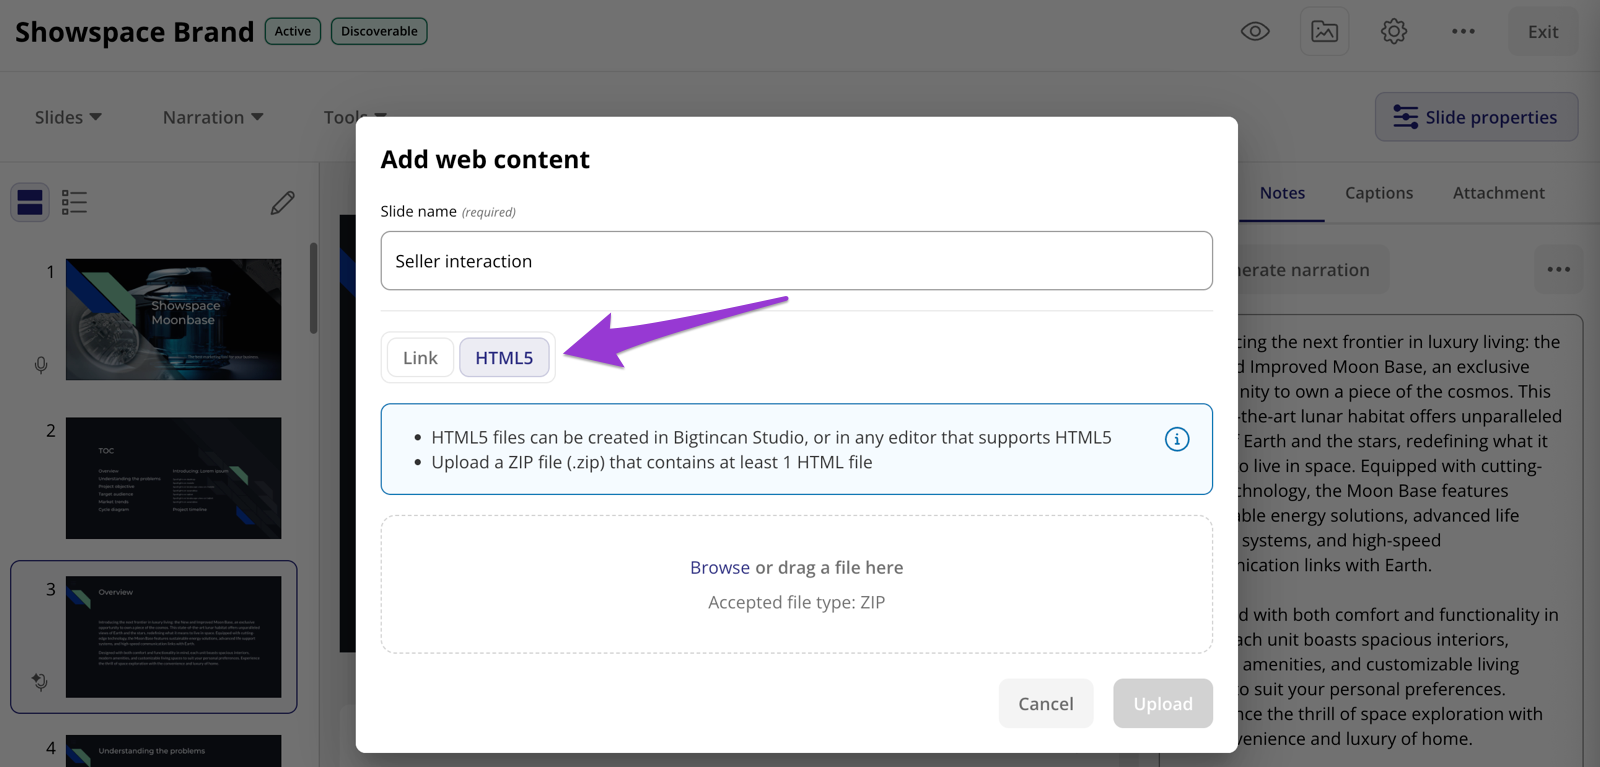Click the Active status badge
Image resolution: width=1600 pixels, height=767 pixels.
coord(293,31)
